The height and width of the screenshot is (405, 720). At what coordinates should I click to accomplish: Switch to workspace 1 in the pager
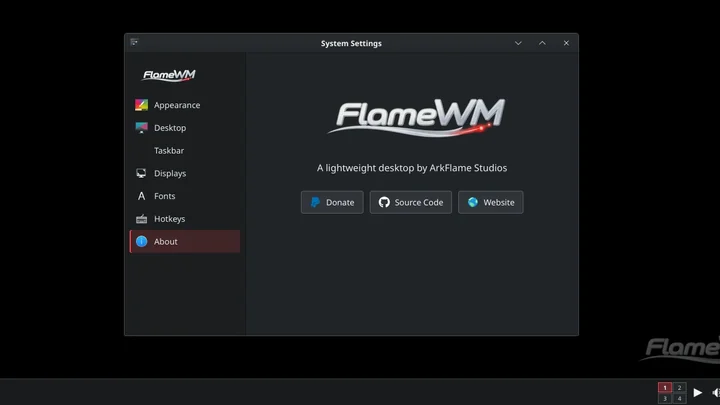pos(664,388)
